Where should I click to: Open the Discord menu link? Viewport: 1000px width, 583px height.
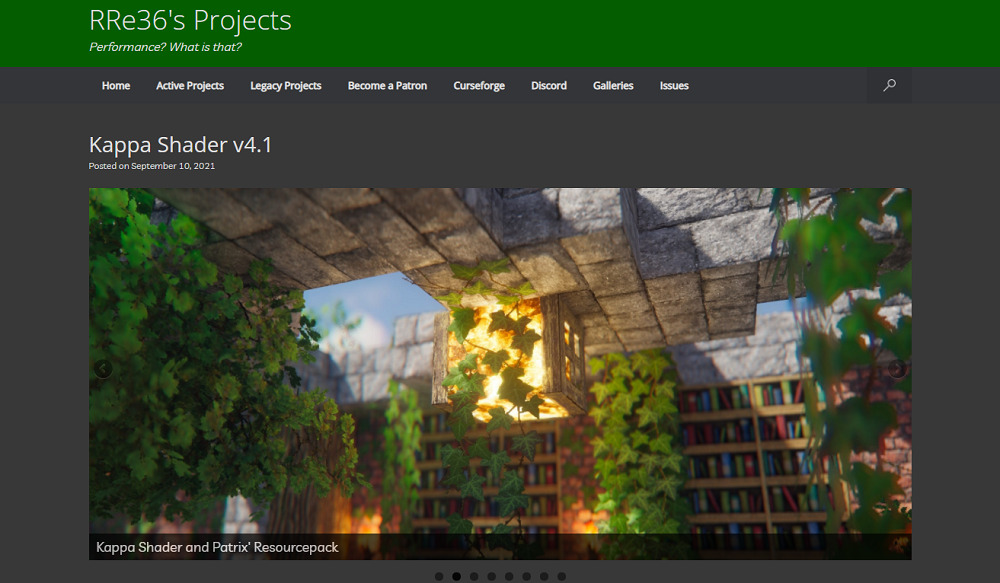(549, 85)
